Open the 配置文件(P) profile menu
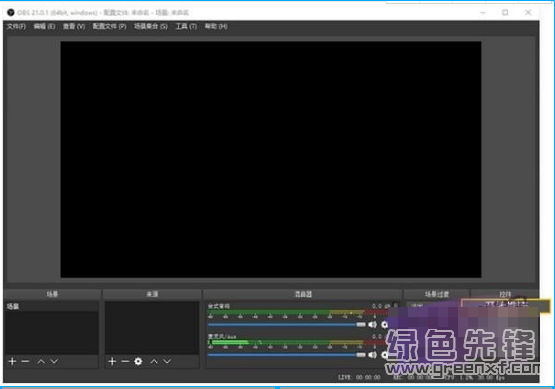 click(x=109, y=26)
